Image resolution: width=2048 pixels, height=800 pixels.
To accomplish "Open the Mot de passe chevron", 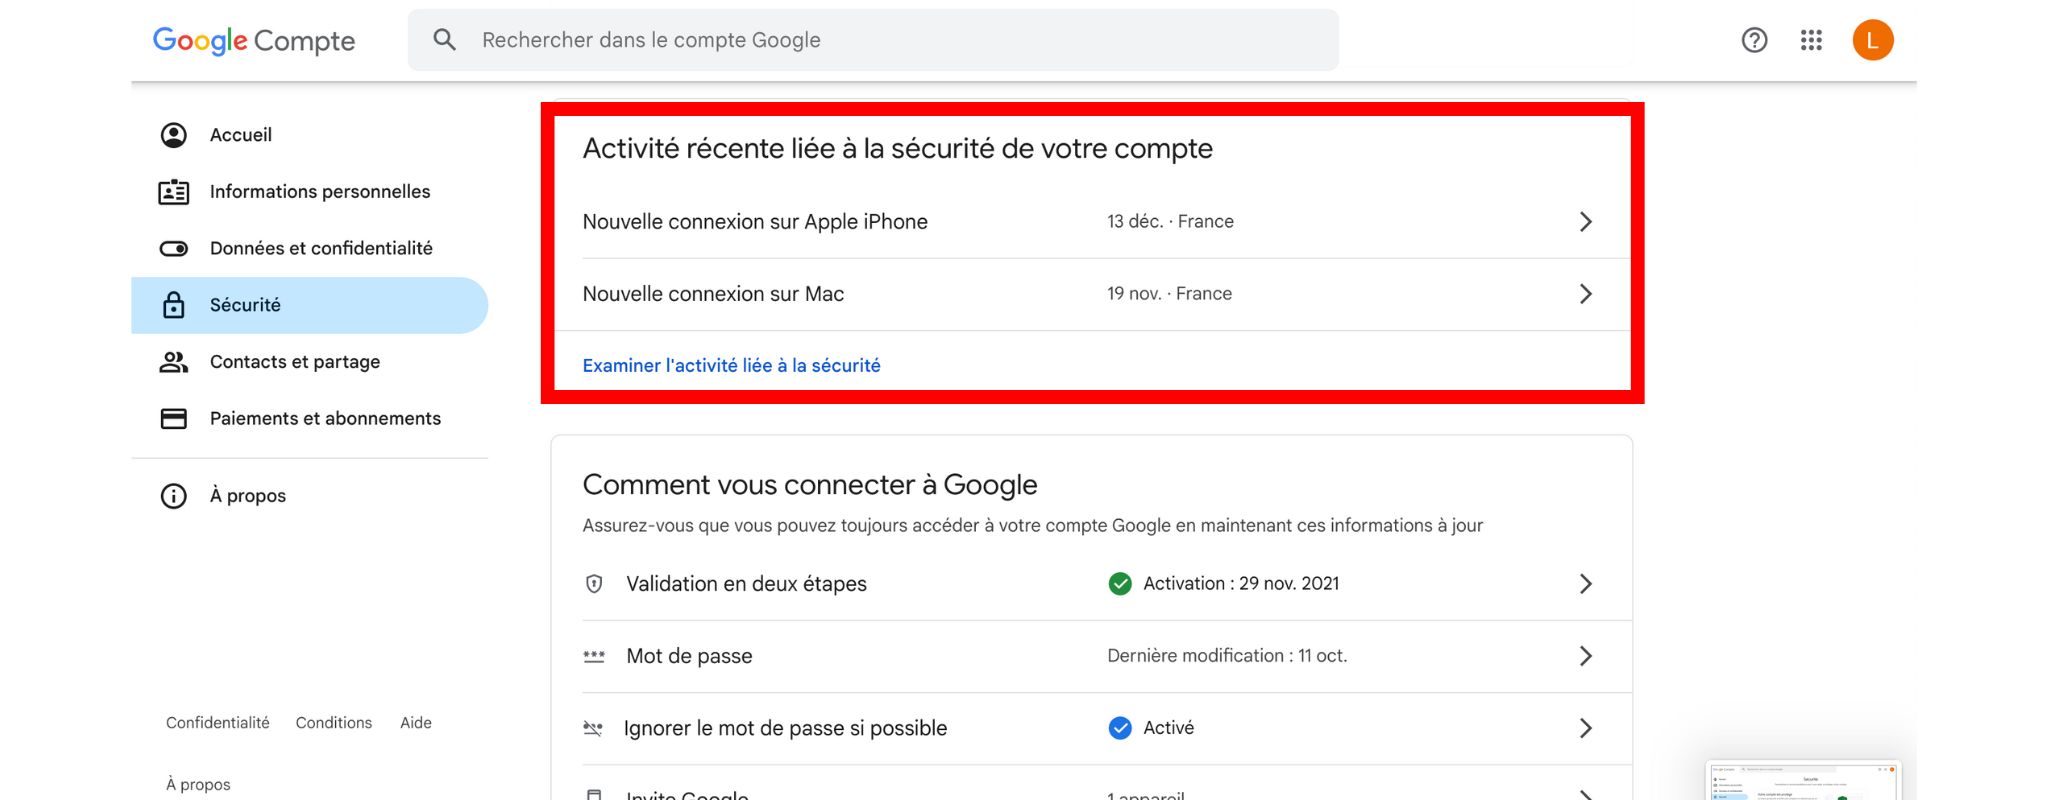I will pyautogui.click(x=1585, y=656).
